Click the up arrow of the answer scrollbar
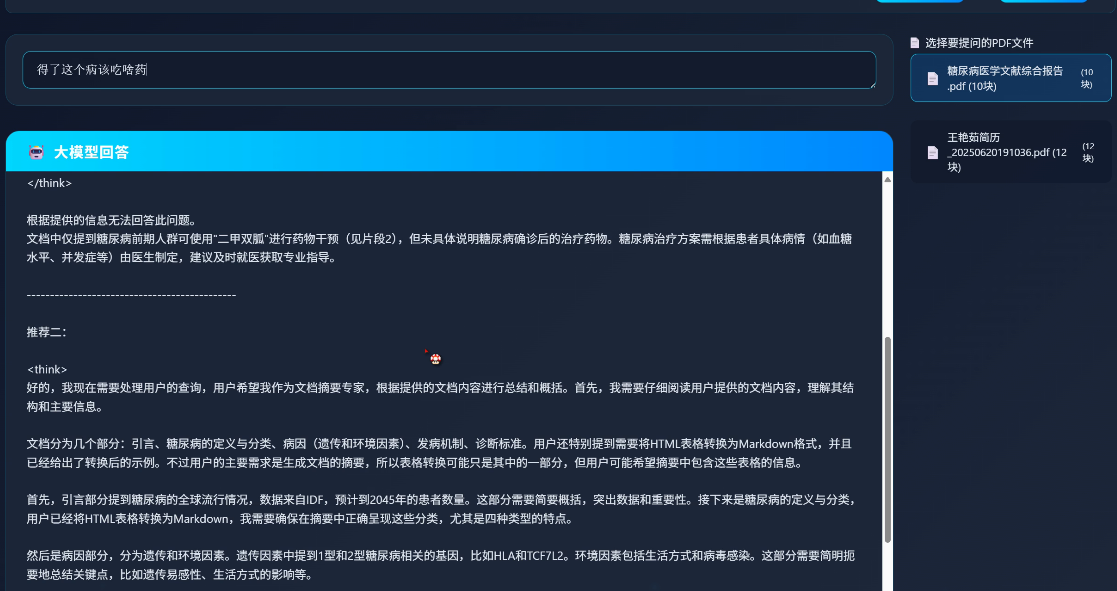The height and width of the screenshot is (591, 1117). pyautogui.click(x=888, y=179)
